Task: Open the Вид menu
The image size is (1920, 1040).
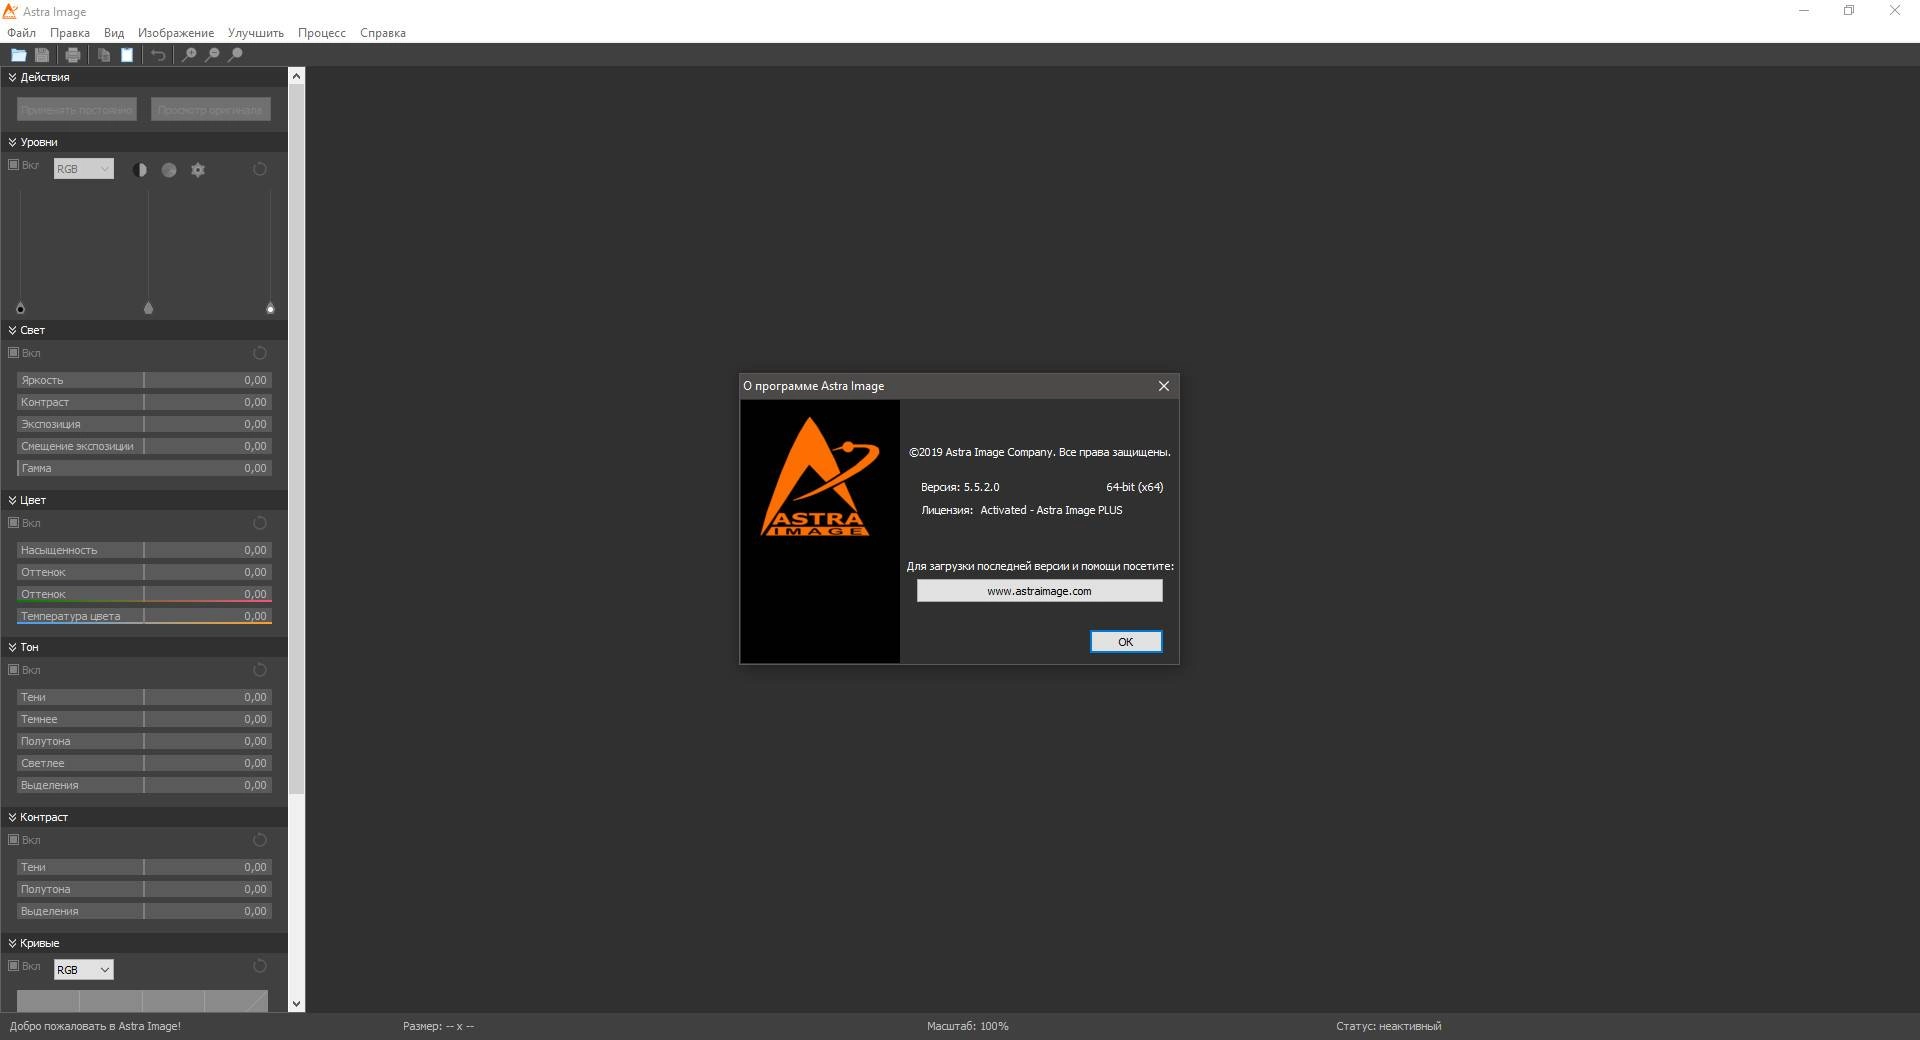Action: click(114, 33)
